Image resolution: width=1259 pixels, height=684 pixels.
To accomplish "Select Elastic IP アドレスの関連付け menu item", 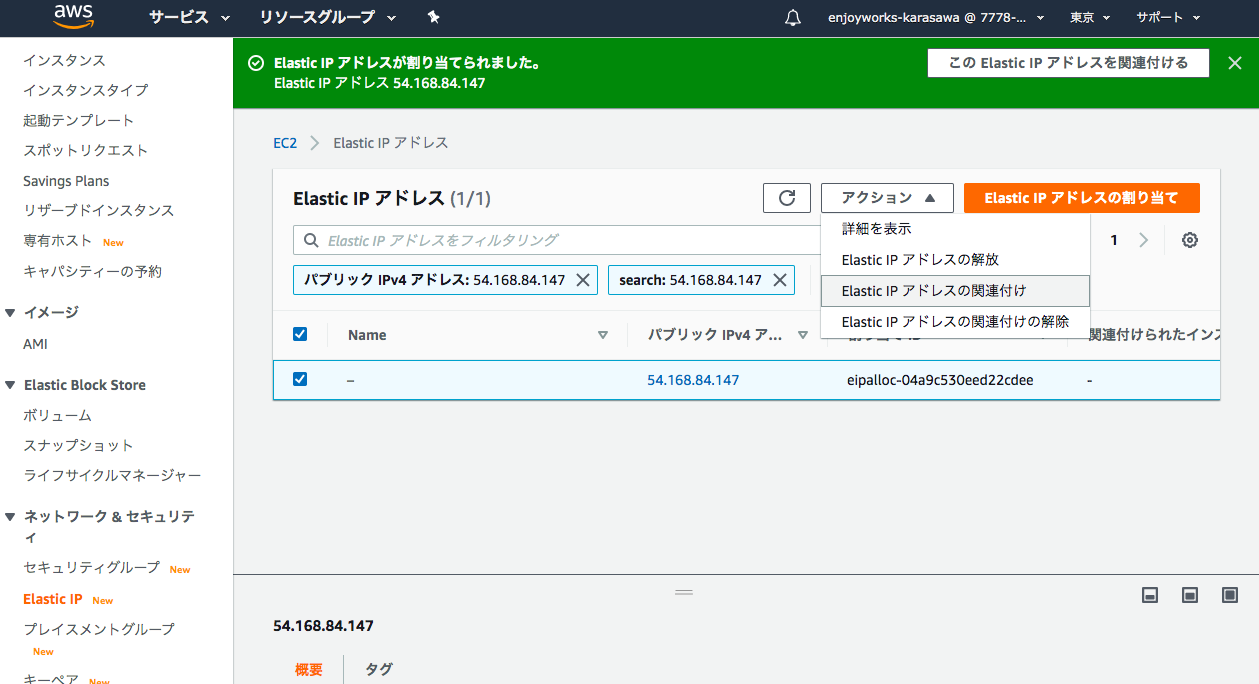I will (x=955, y=291).
